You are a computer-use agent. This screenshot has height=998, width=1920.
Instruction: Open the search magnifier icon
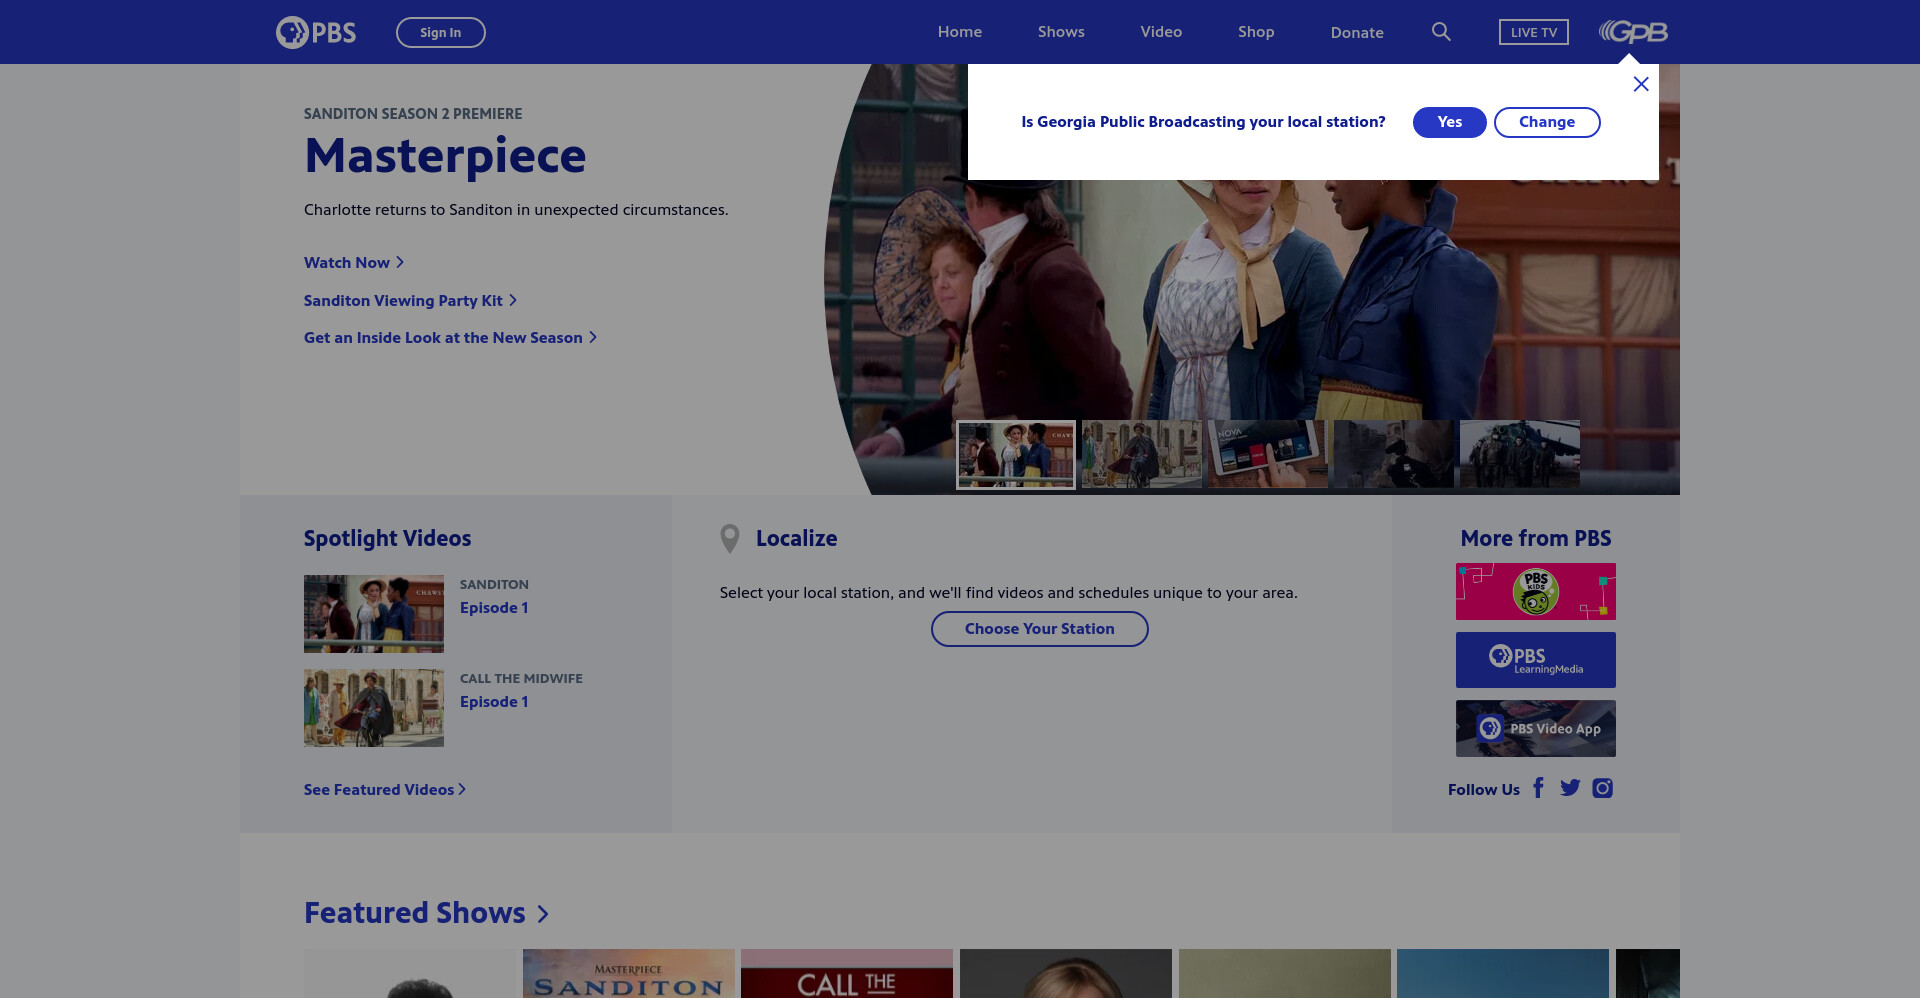tap(1441, 32)
